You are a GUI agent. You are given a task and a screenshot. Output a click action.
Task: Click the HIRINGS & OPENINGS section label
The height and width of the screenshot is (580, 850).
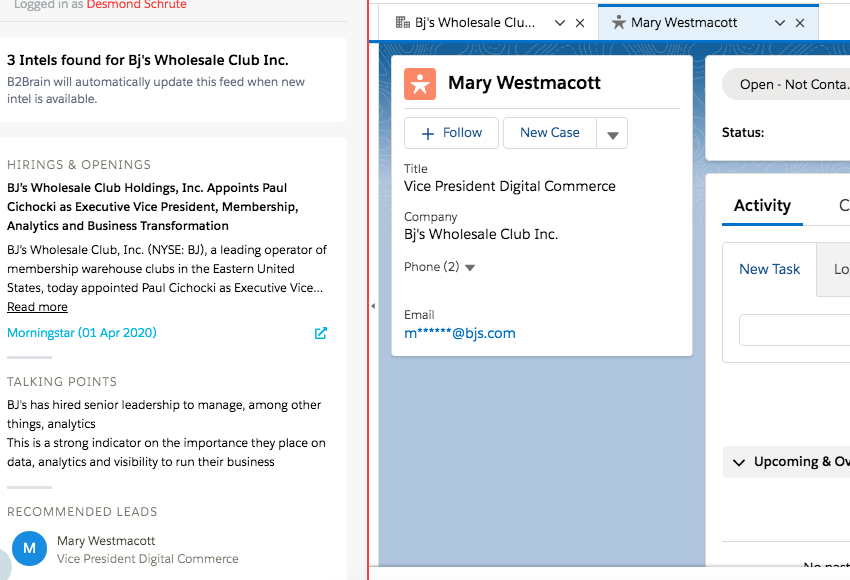pos(79,165)
